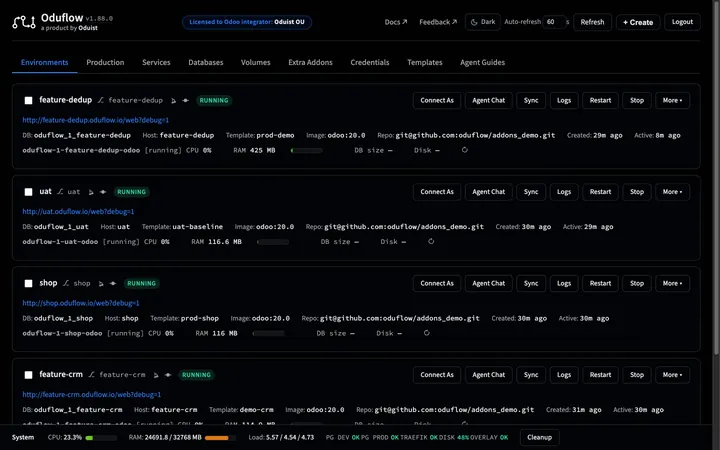Click the refresh stats icon in uat card

pyautogui.click(x=431, y=241)
